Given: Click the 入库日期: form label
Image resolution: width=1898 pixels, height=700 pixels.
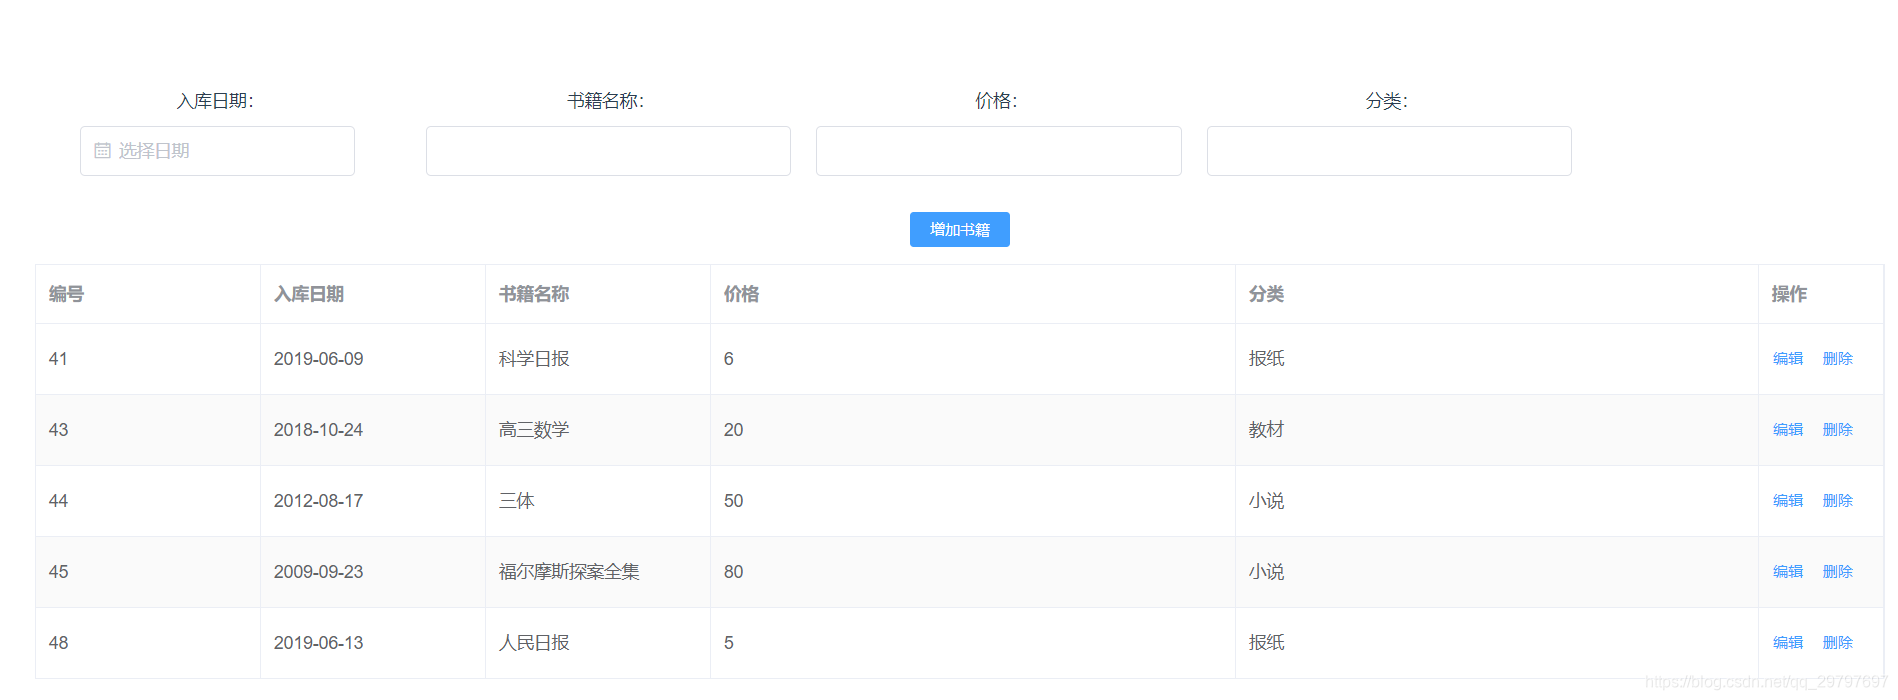Looking at the screenshot, I should point(215,101).
